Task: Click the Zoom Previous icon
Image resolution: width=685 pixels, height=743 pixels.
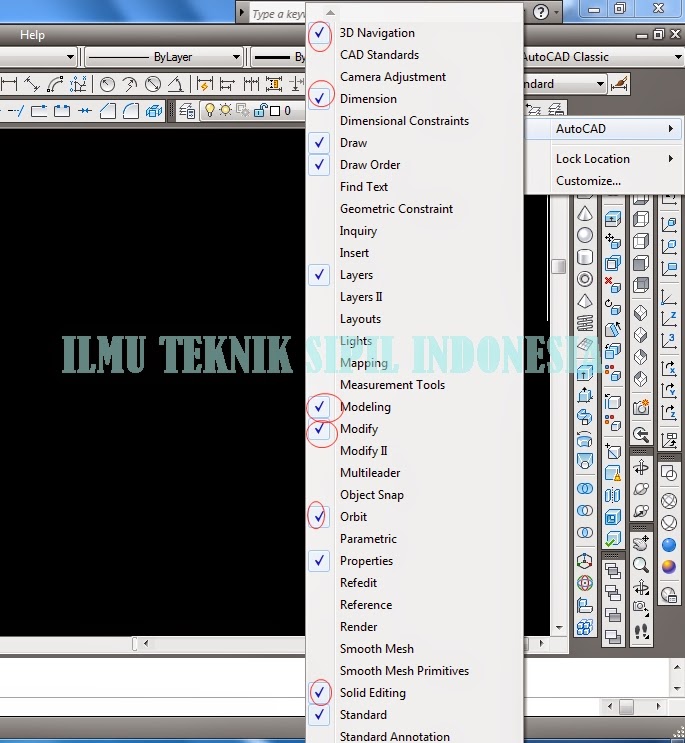Action: 641,434
